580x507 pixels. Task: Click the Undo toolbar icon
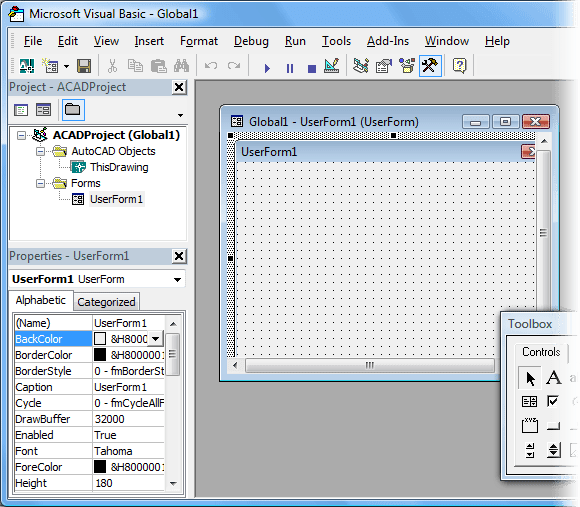pos(211,66)
